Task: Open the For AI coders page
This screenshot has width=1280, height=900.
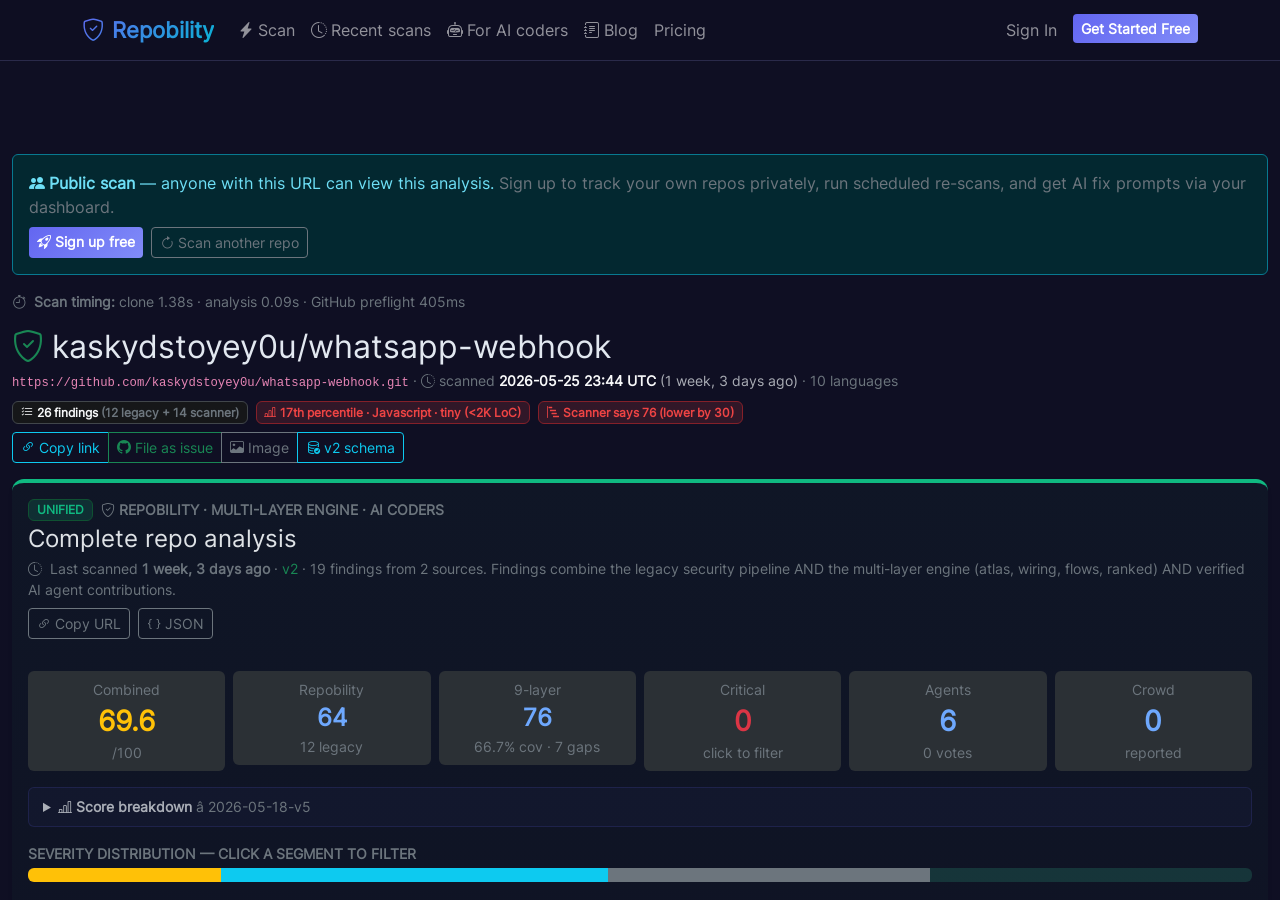Action: pyautogui.click(x=508, y=30)
